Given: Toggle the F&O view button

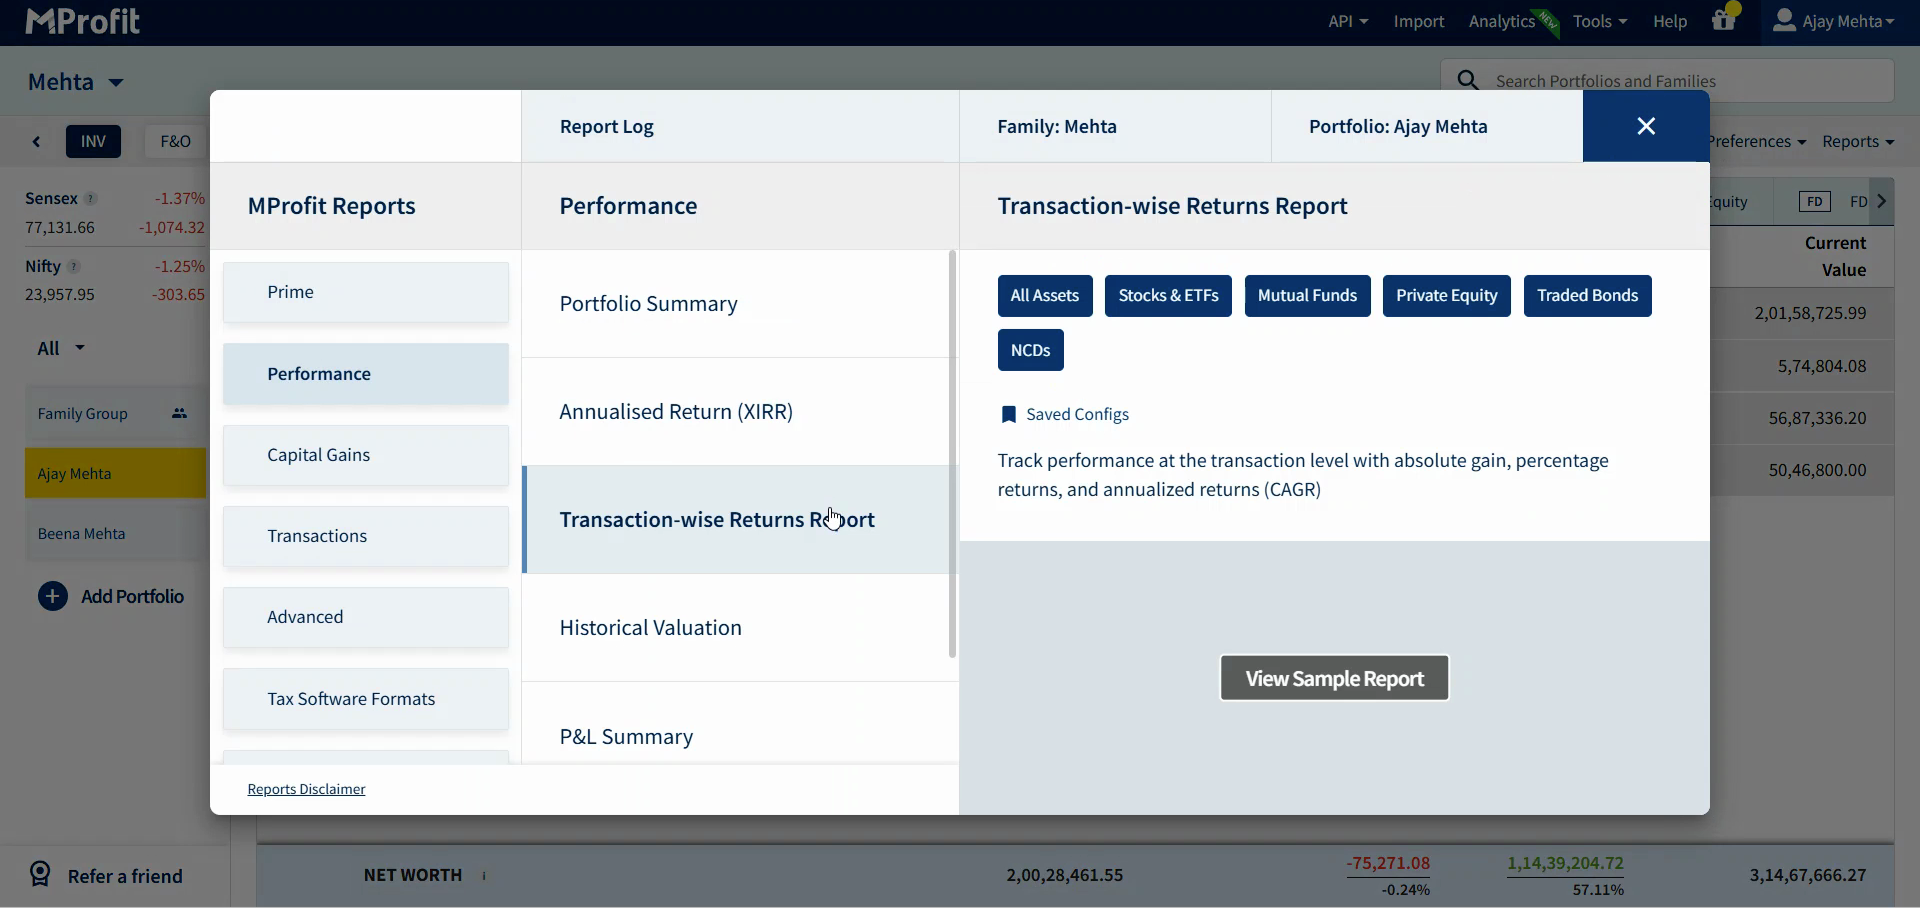Looking at the screenshot, I should click(175, 142).
